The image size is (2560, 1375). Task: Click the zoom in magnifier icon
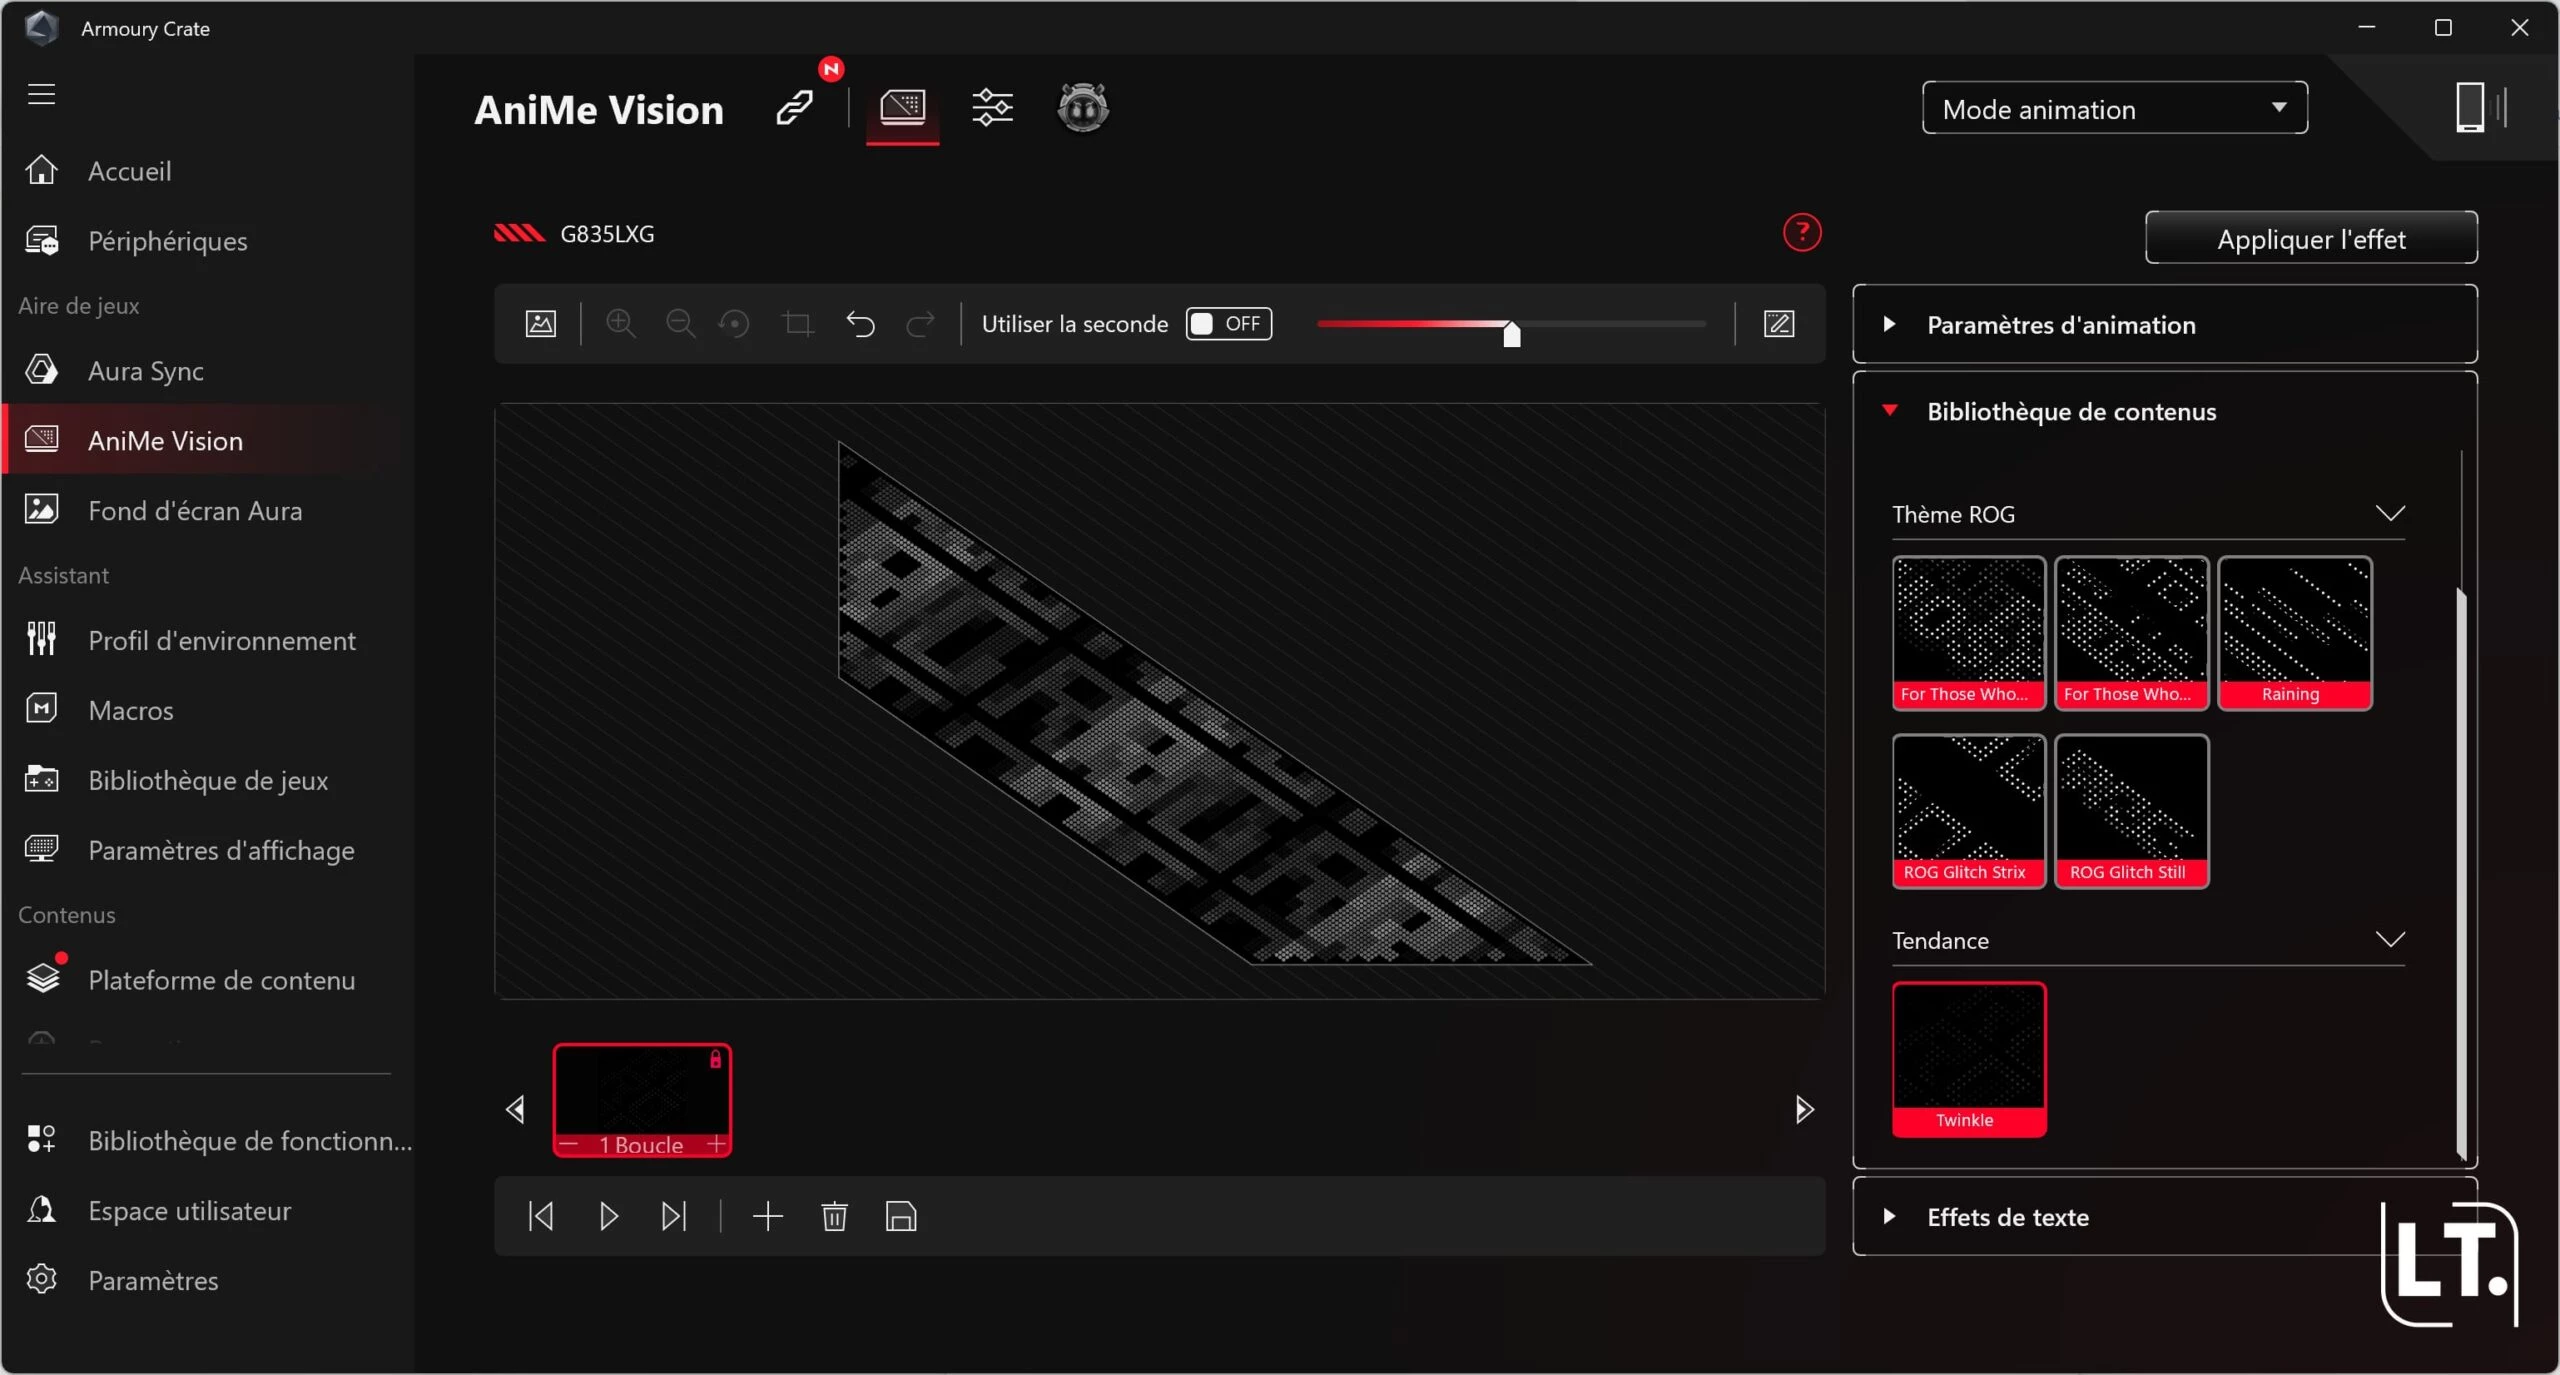(x=621, y=324)
